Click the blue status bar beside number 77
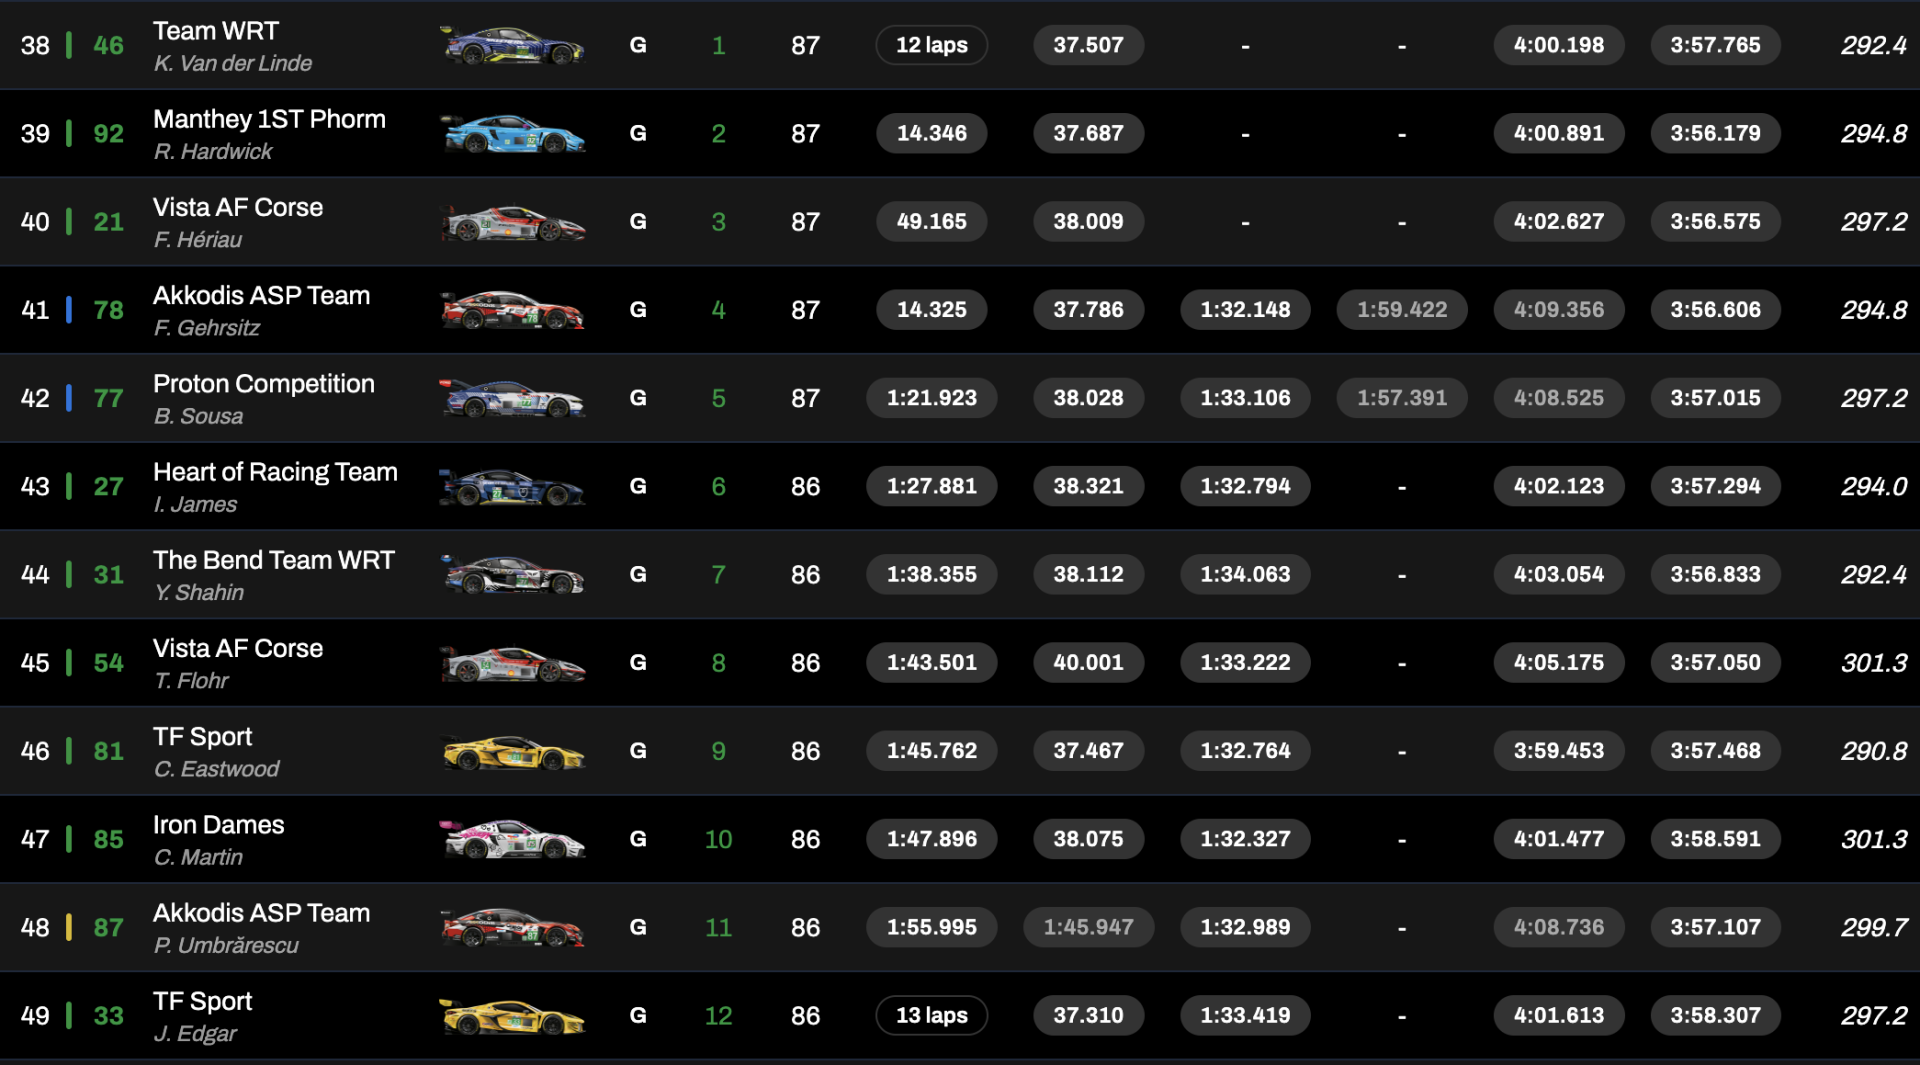The height and width of the screenshot is (1065, 1920). (69, 398)
